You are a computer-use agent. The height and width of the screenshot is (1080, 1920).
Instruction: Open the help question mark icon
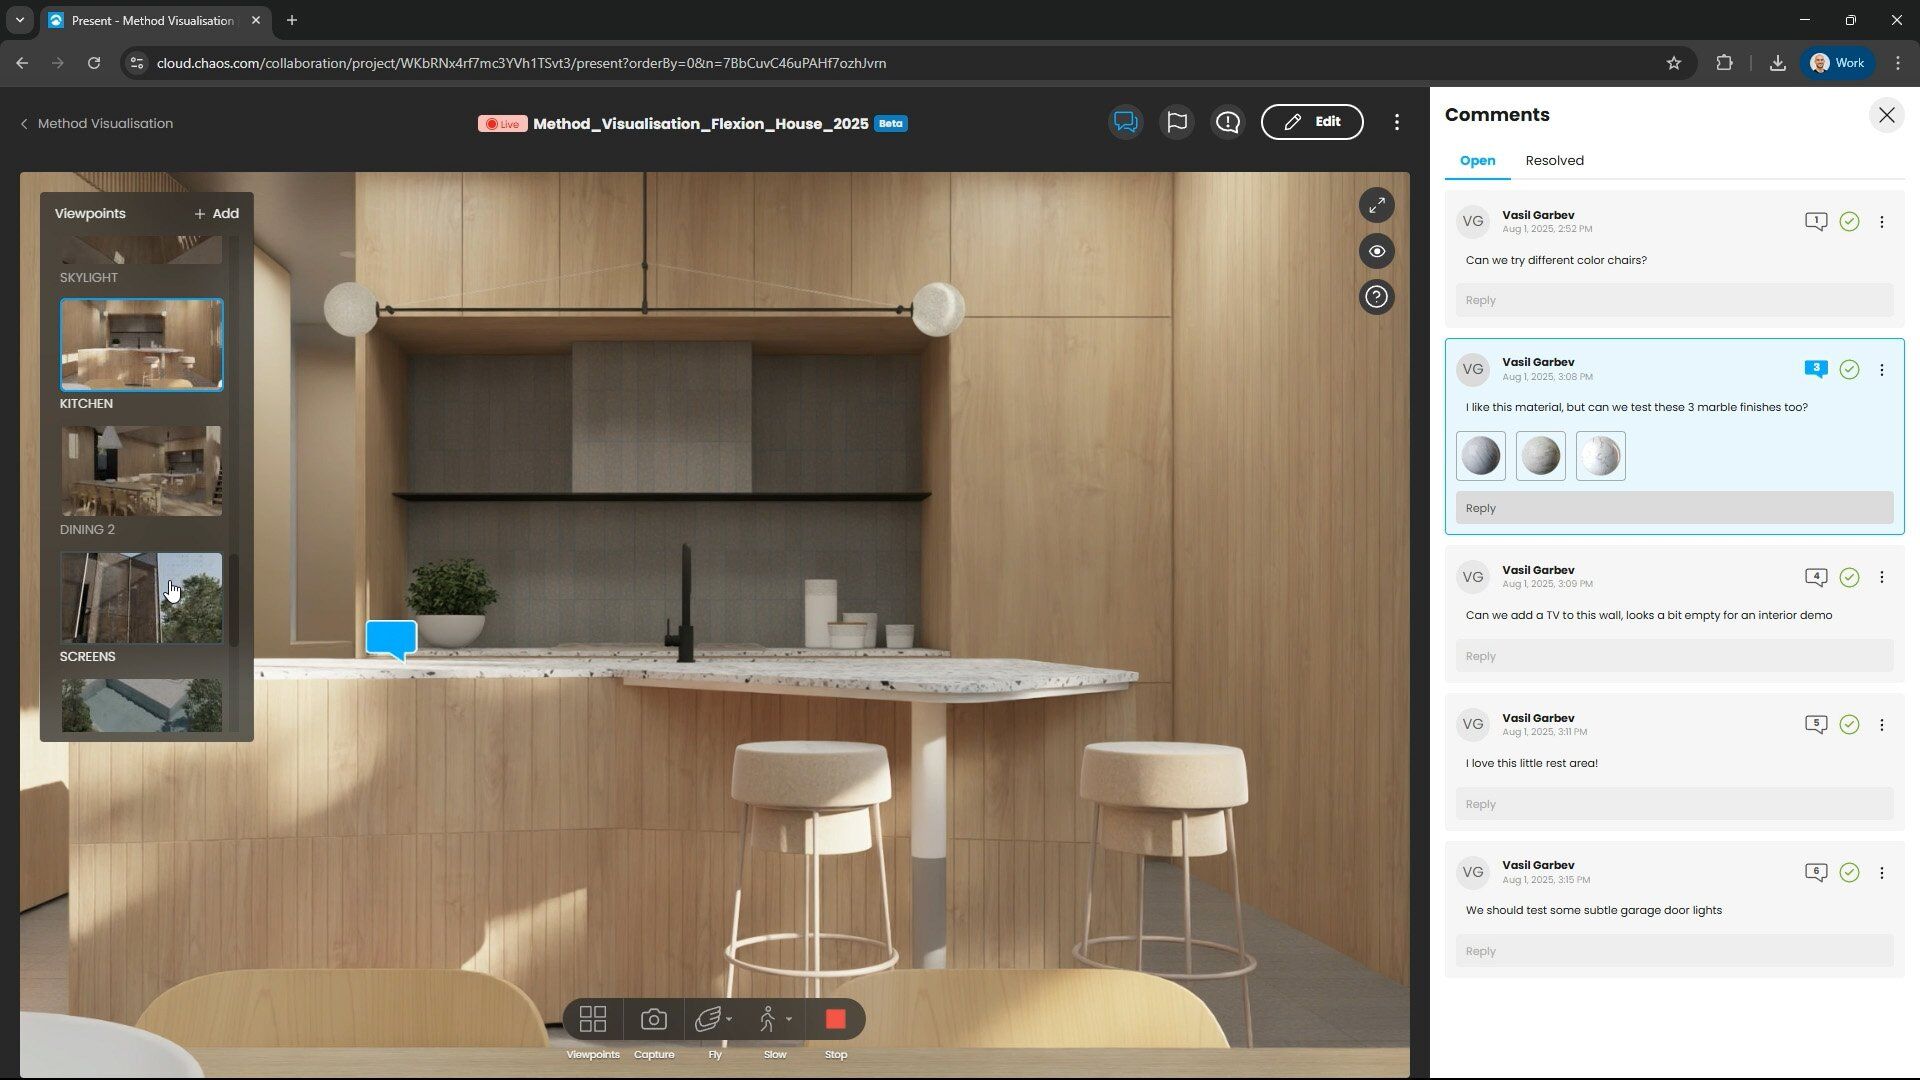1376,296
